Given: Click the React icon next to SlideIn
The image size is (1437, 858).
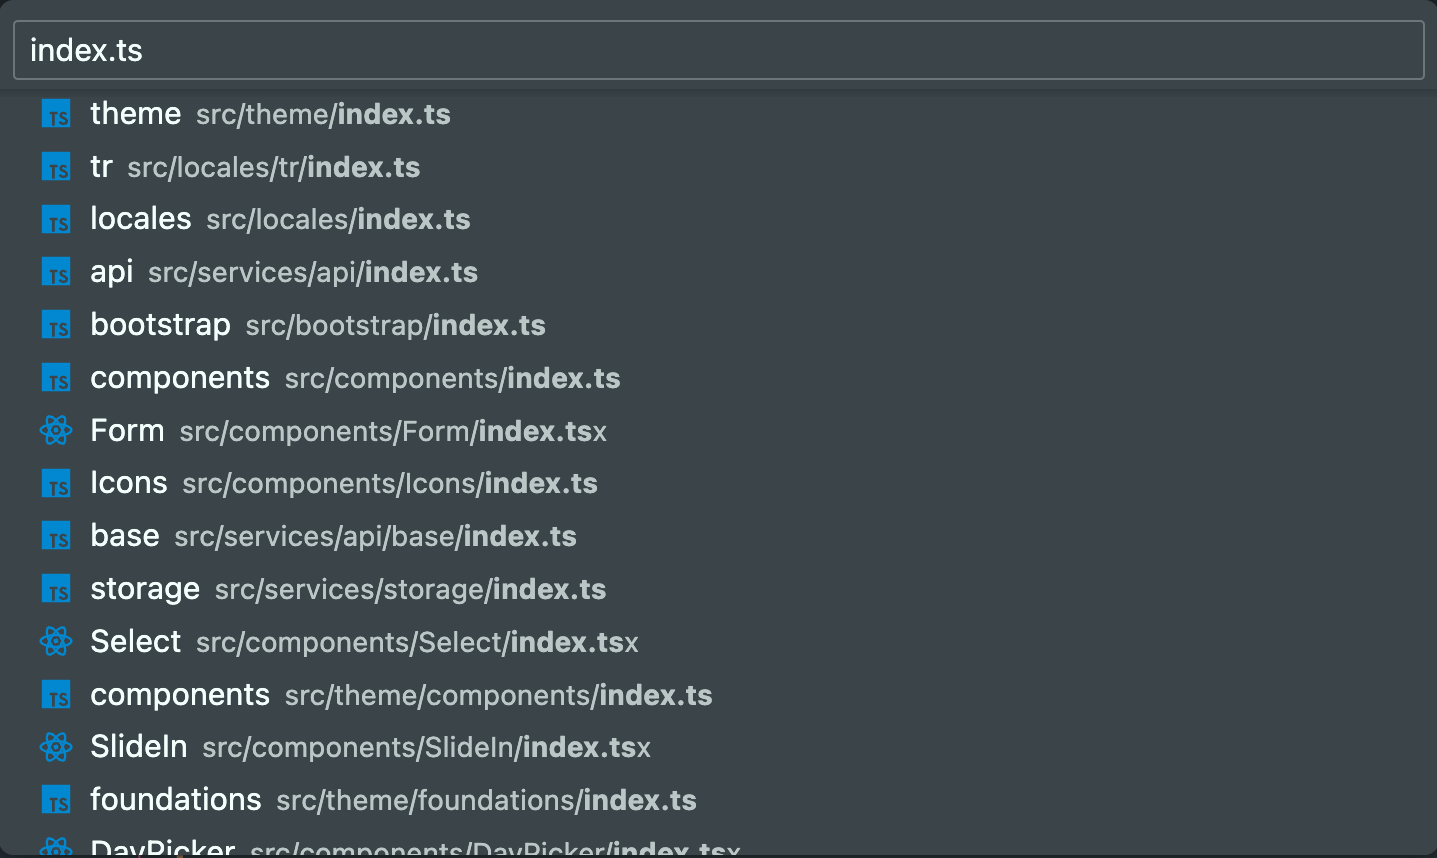Looking at the screenshot, I should [56, 747].
